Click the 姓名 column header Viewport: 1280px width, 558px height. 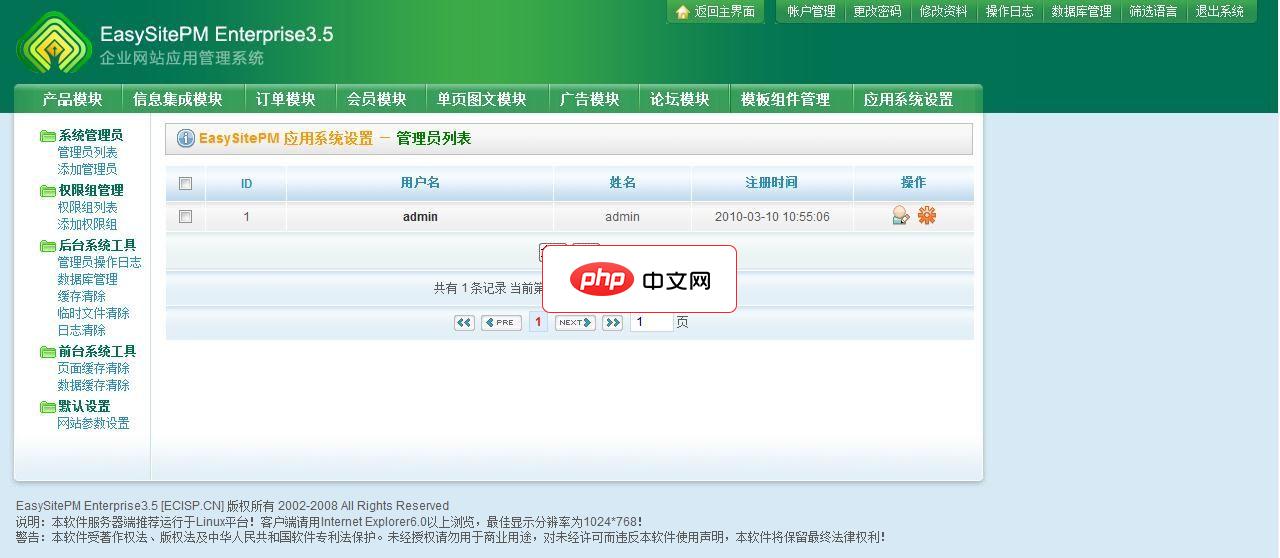point(622,183)
